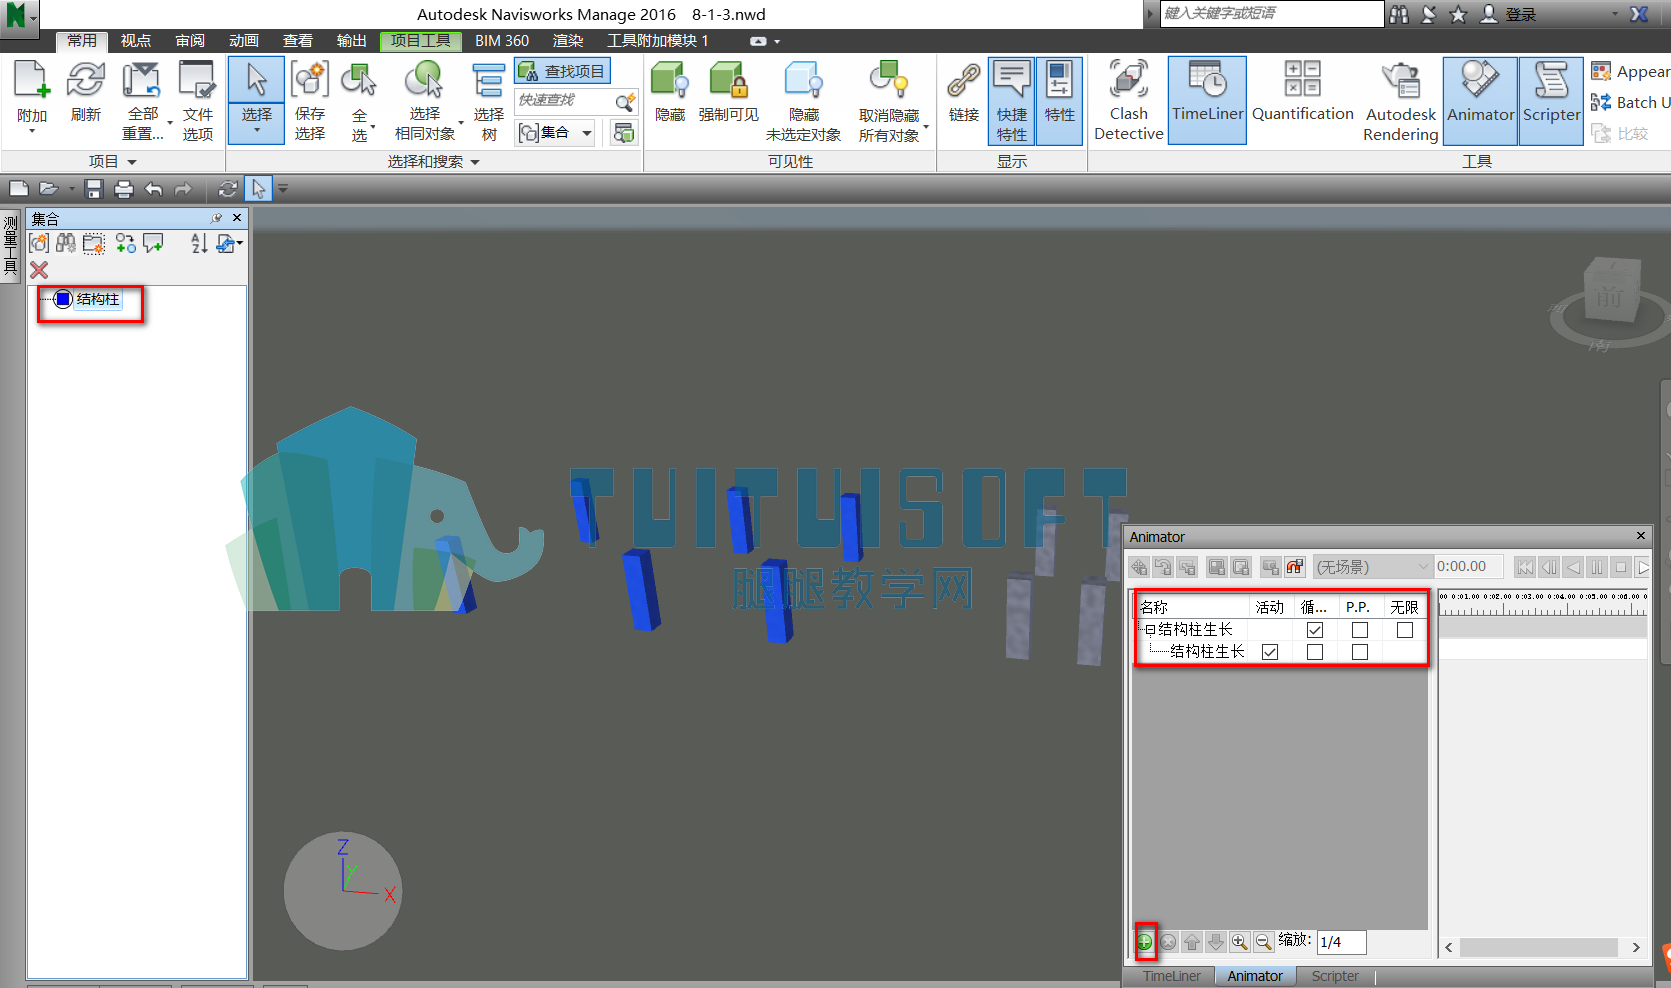Enable infinite checkbox for 结构柱生长 scene
This screenshot has width=1671, height=988.
pyautogui.click(x=1405, y=630)
